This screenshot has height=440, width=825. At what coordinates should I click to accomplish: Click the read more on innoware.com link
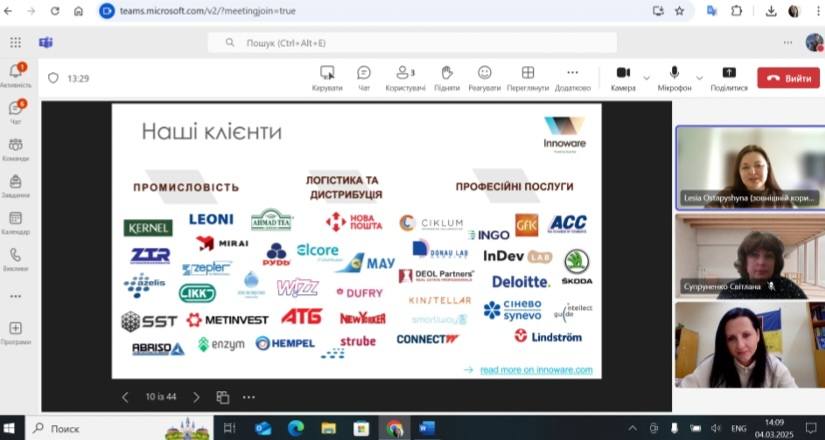click(536, 370)
